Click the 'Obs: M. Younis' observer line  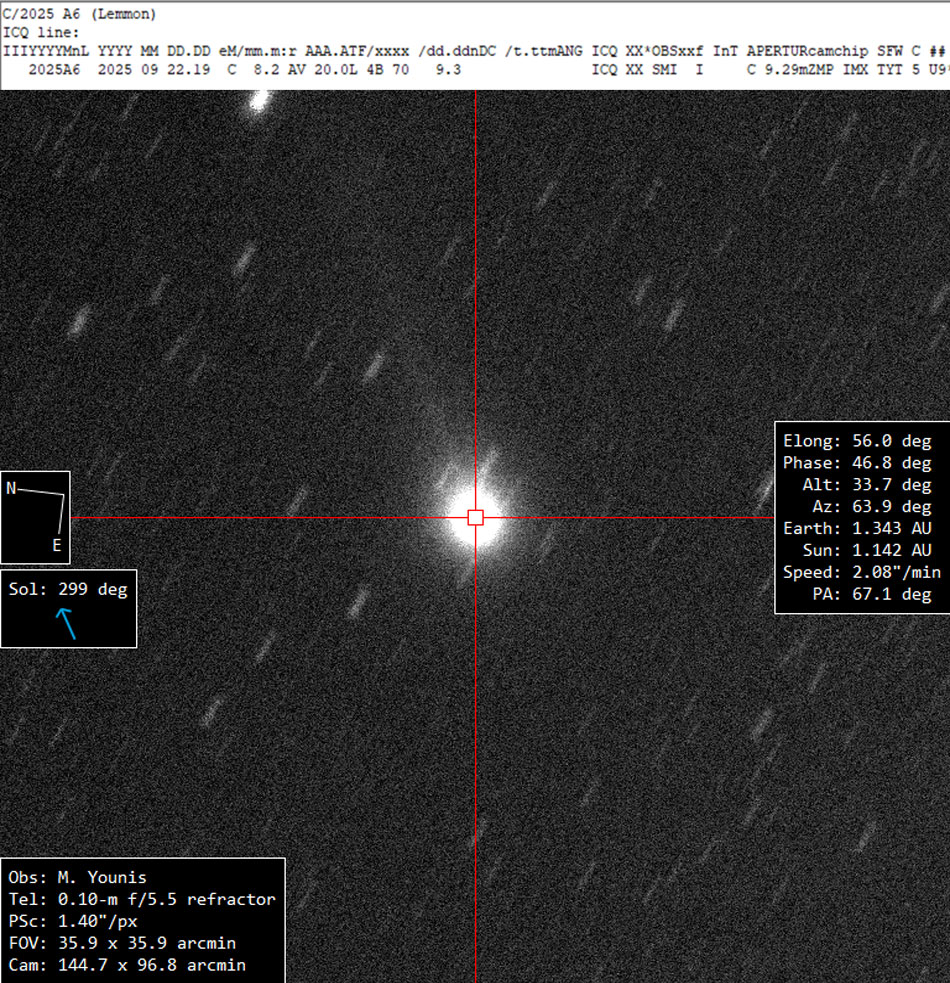tap(77, 877)
